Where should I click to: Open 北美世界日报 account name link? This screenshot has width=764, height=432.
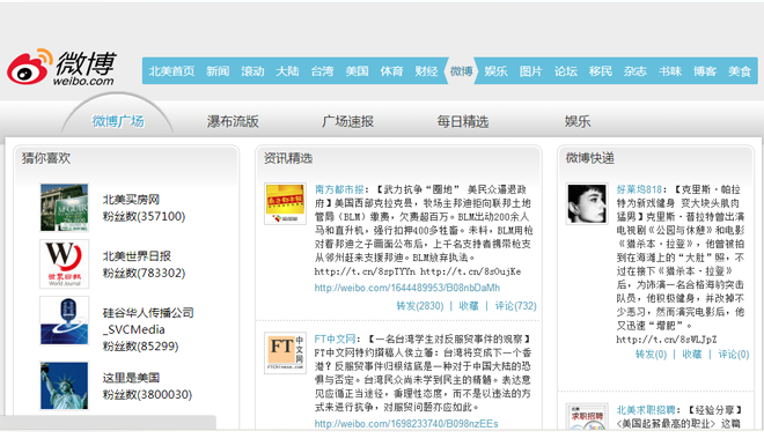[x=137, y=256]
